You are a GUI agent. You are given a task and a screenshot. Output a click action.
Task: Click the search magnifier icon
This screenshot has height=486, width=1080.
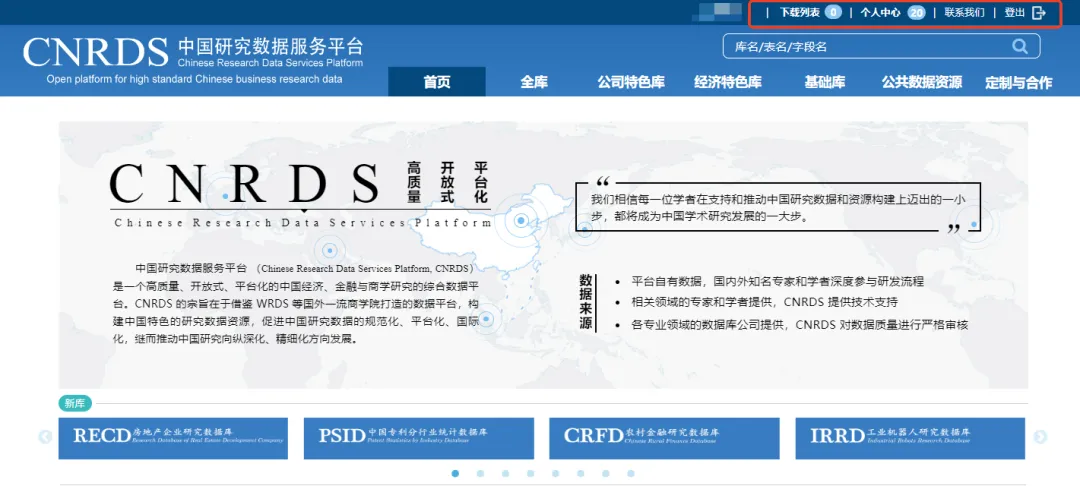point(1019,46)
